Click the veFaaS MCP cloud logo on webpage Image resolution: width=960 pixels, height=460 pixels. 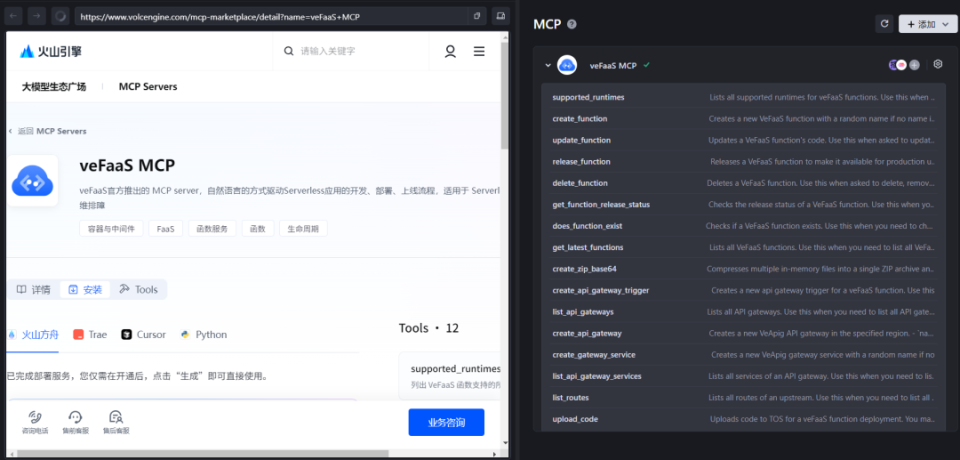[x=32, y=181]
